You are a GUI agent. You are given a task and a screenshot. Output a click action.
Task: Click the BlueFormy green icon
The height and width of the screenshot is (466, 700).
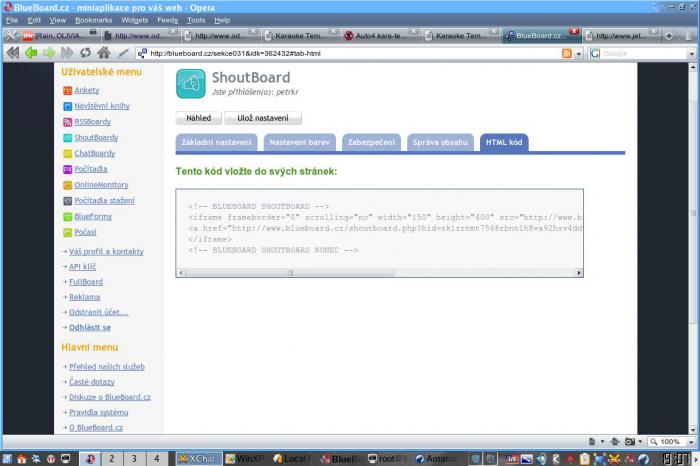click(x=67, y=217)
